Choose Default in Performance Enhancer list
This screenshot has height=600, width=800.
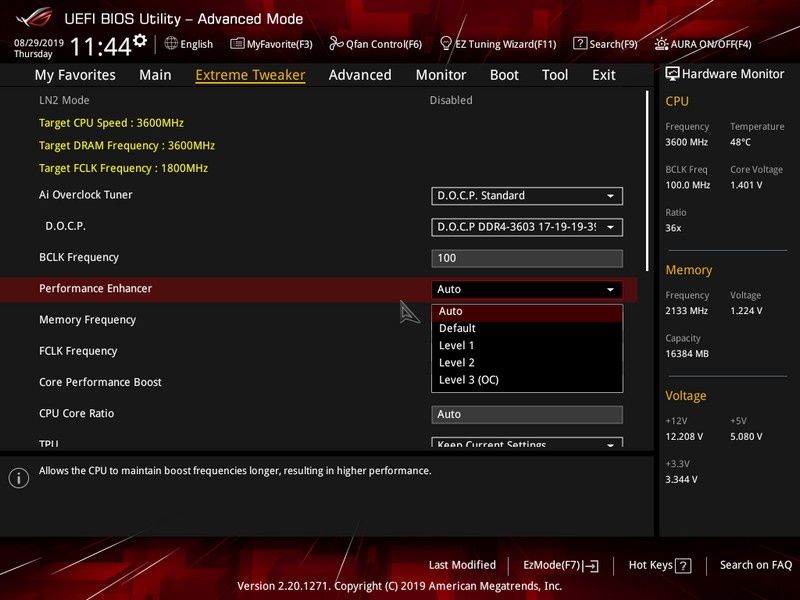click(527, 329)
